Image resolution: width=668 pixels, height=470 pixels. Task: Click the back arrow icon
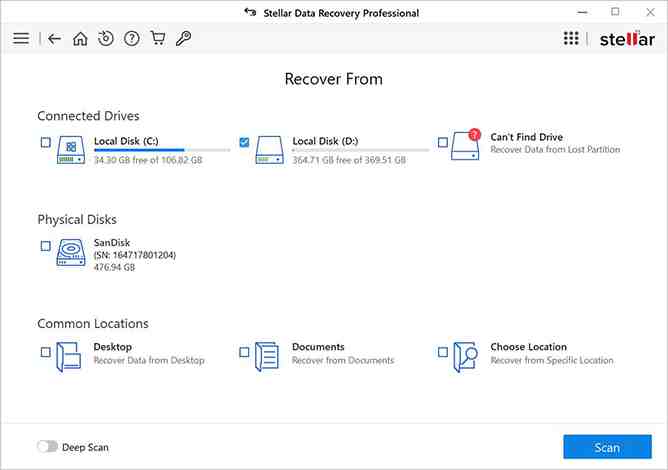(x=55, y=39)
